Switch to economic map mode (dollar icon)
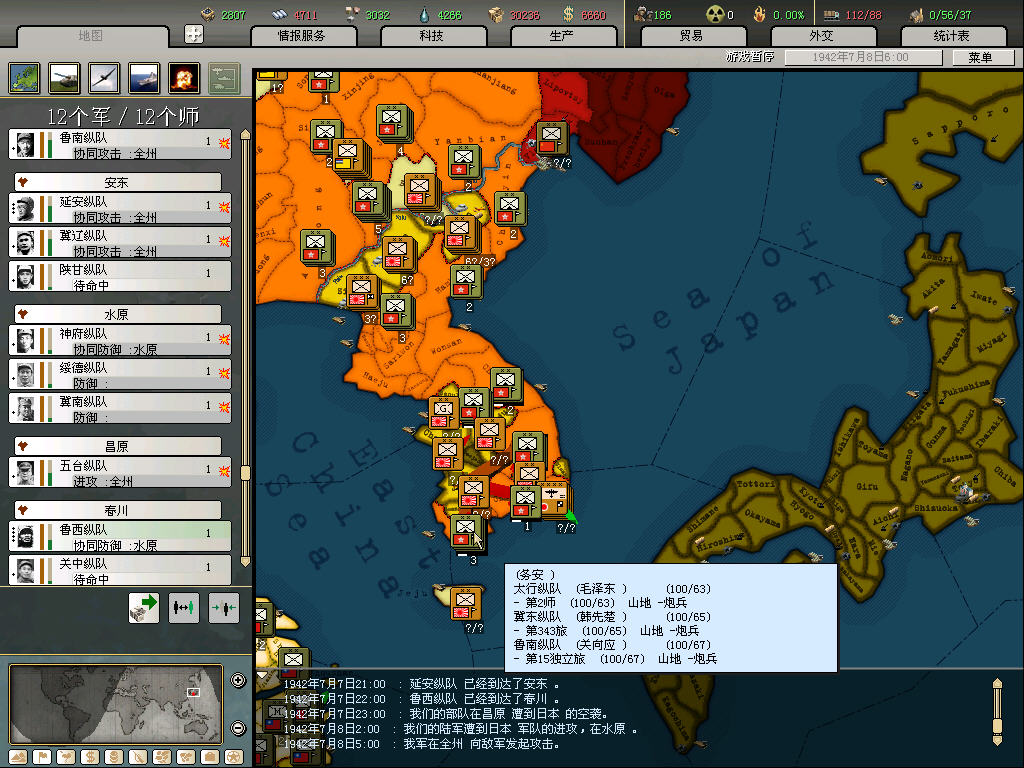The width and height of the screenshot is (1024, 768). [90, 758]
